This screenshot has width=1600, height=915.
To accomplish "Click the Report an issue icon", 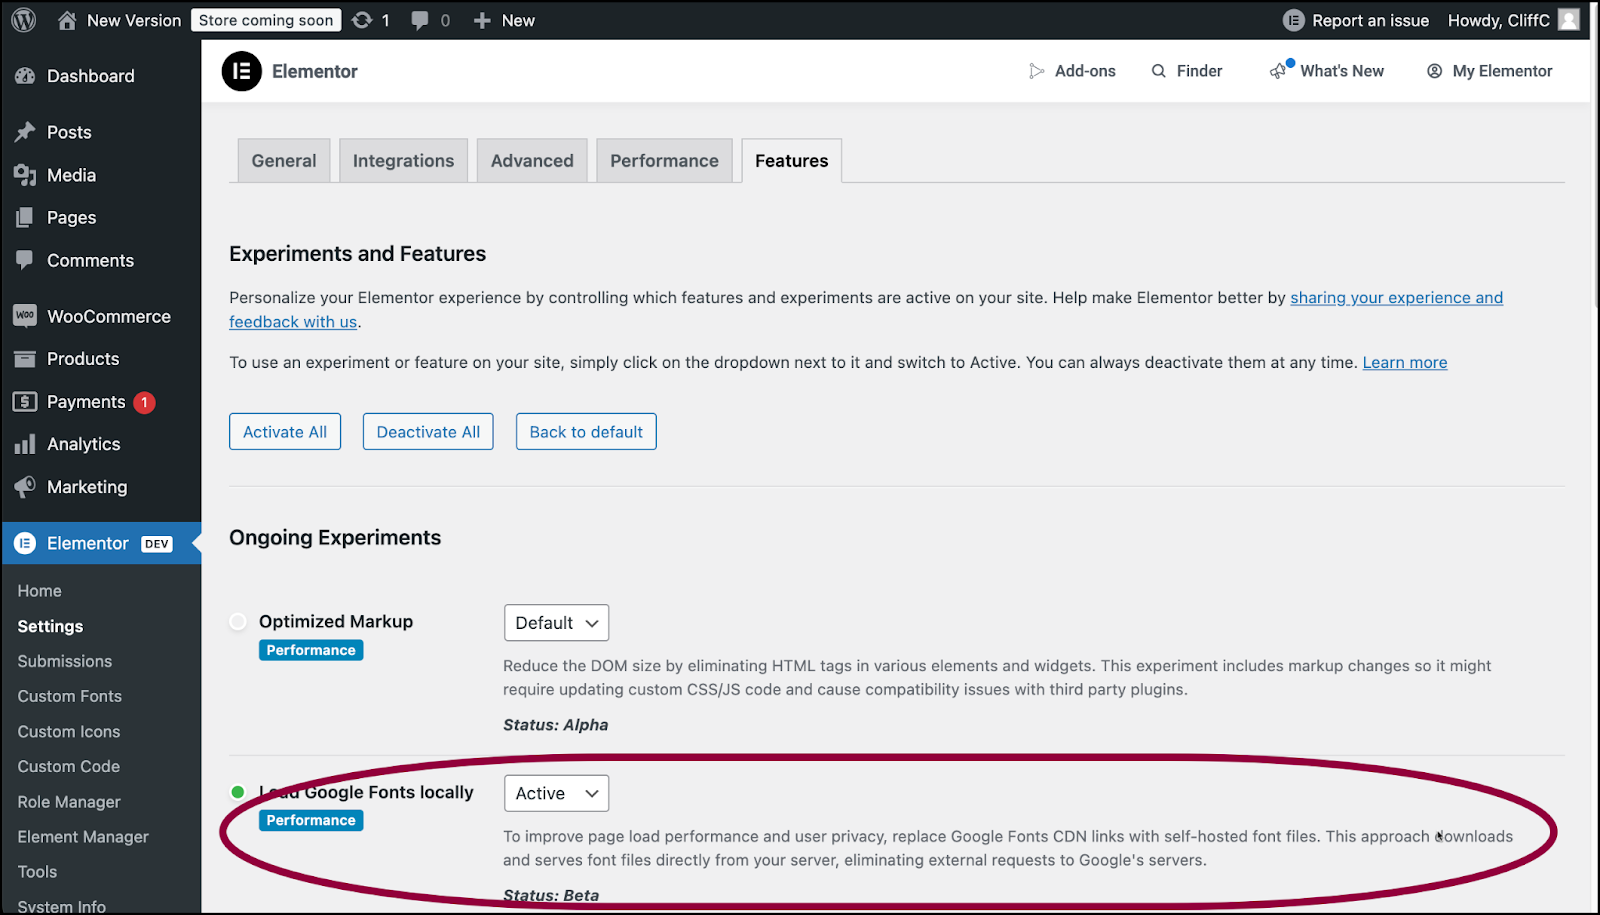I will tap(1293, 19).
